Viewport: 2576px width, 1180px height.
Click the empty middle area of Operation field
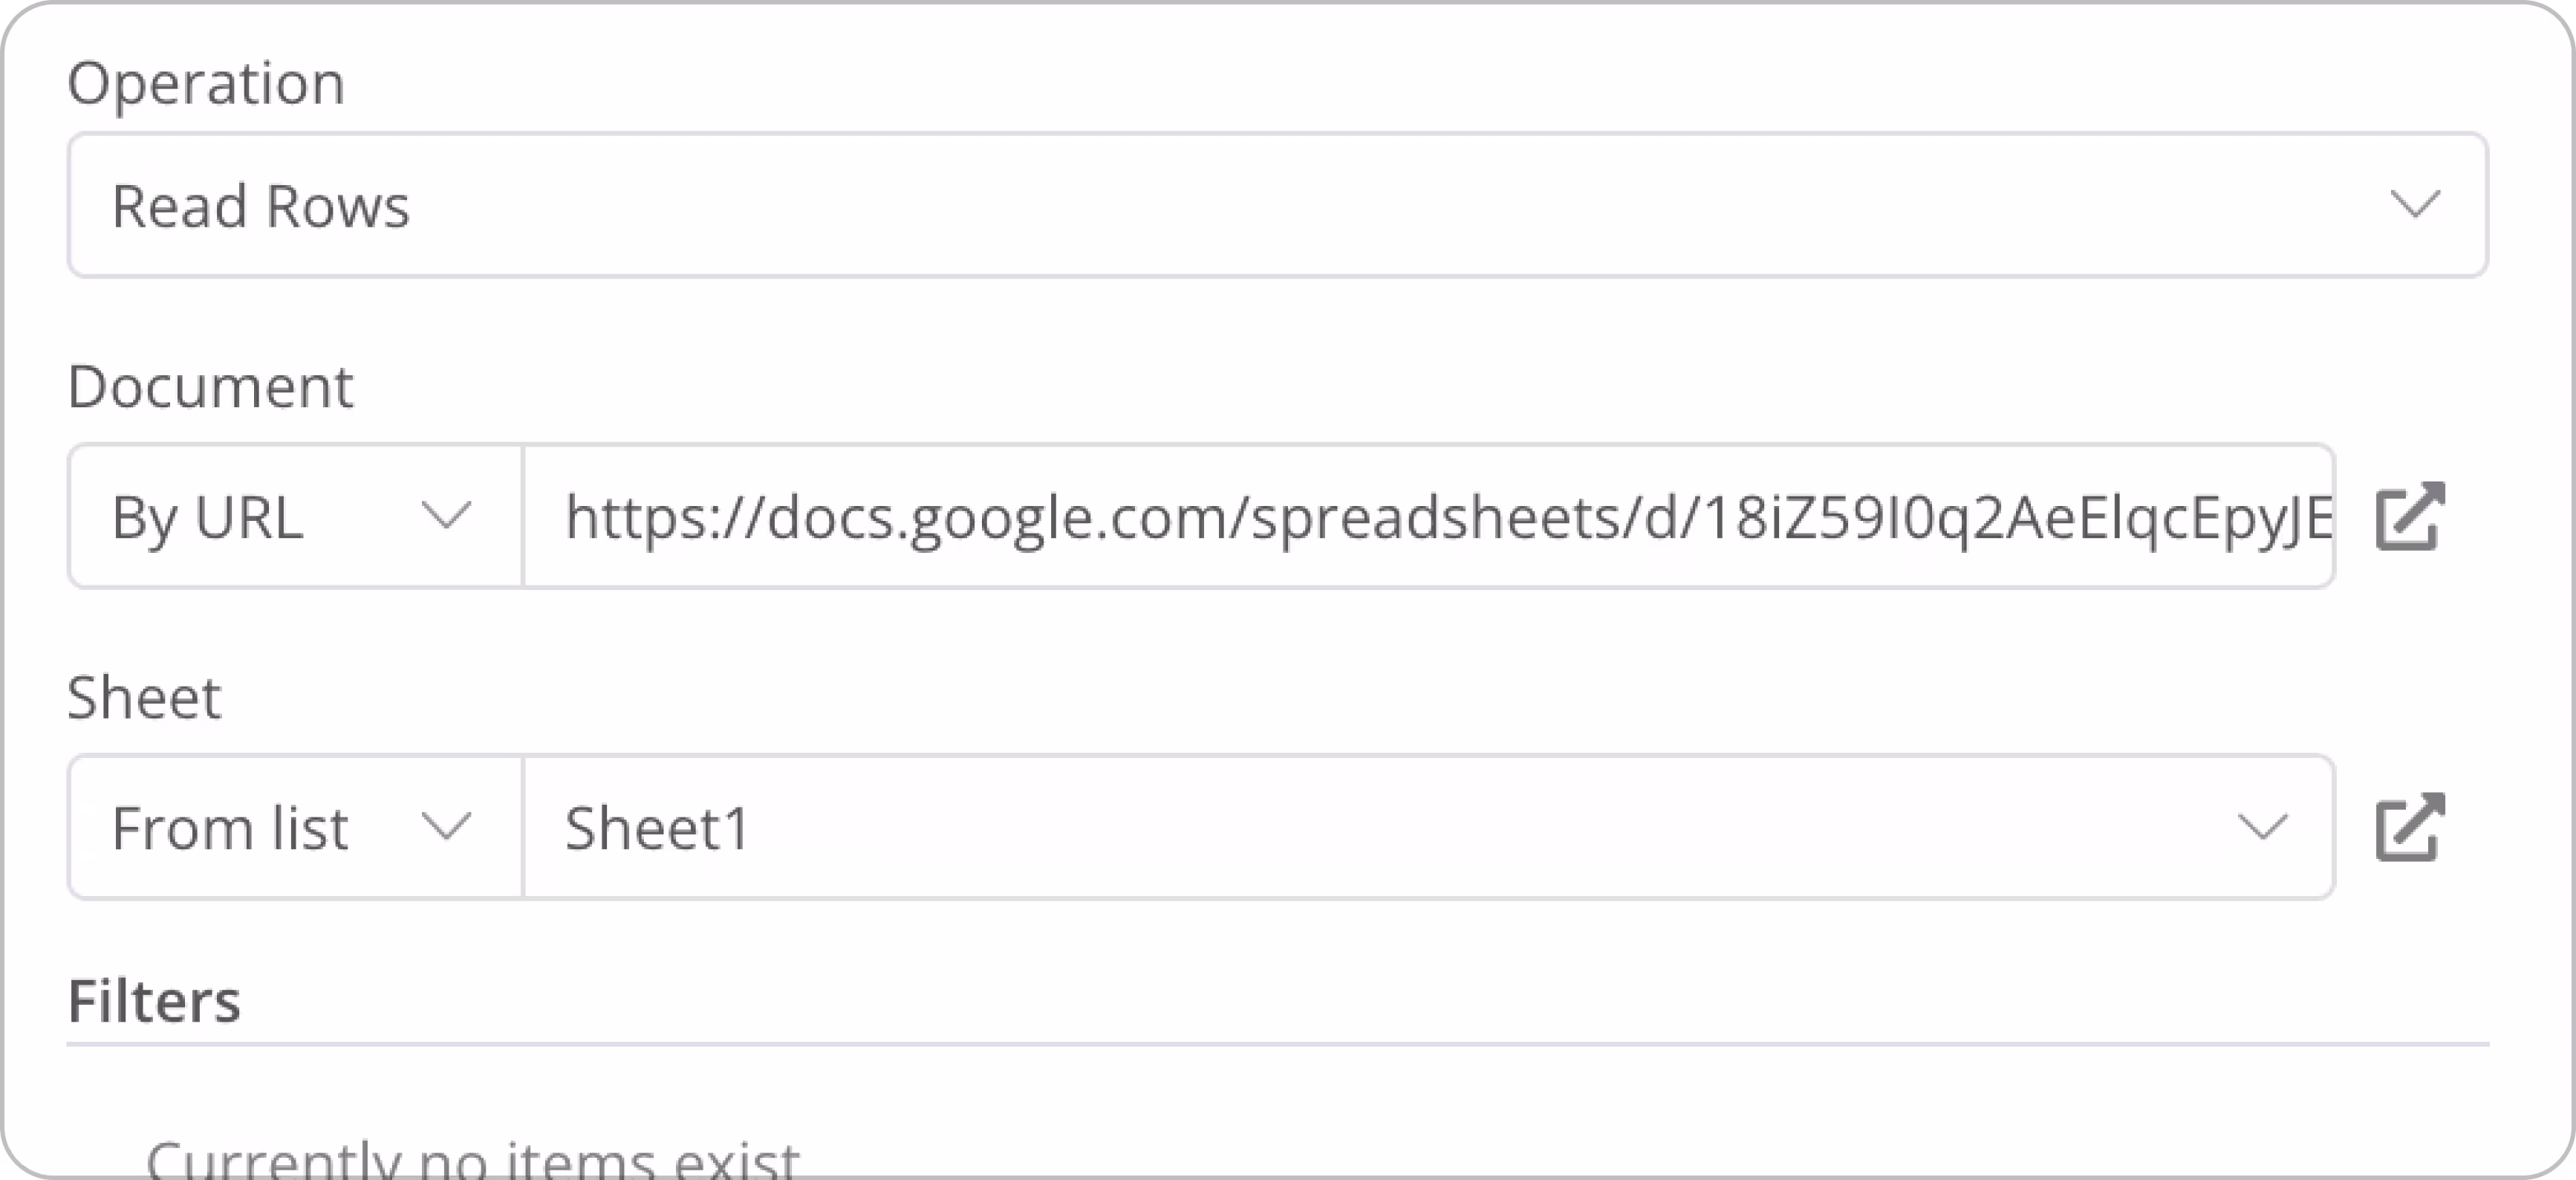coord(1300,205)
